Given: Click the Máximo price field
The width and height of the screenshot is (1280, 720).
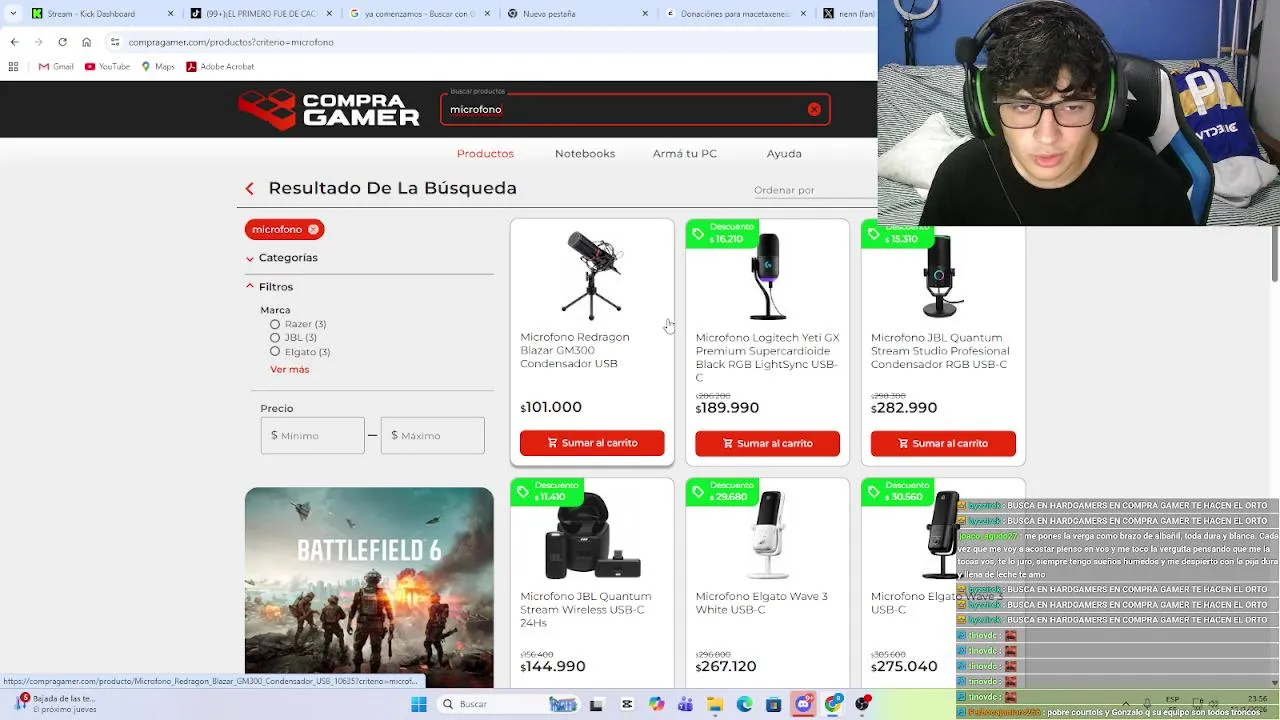Looking at the screenshot, I should point(432,436).
